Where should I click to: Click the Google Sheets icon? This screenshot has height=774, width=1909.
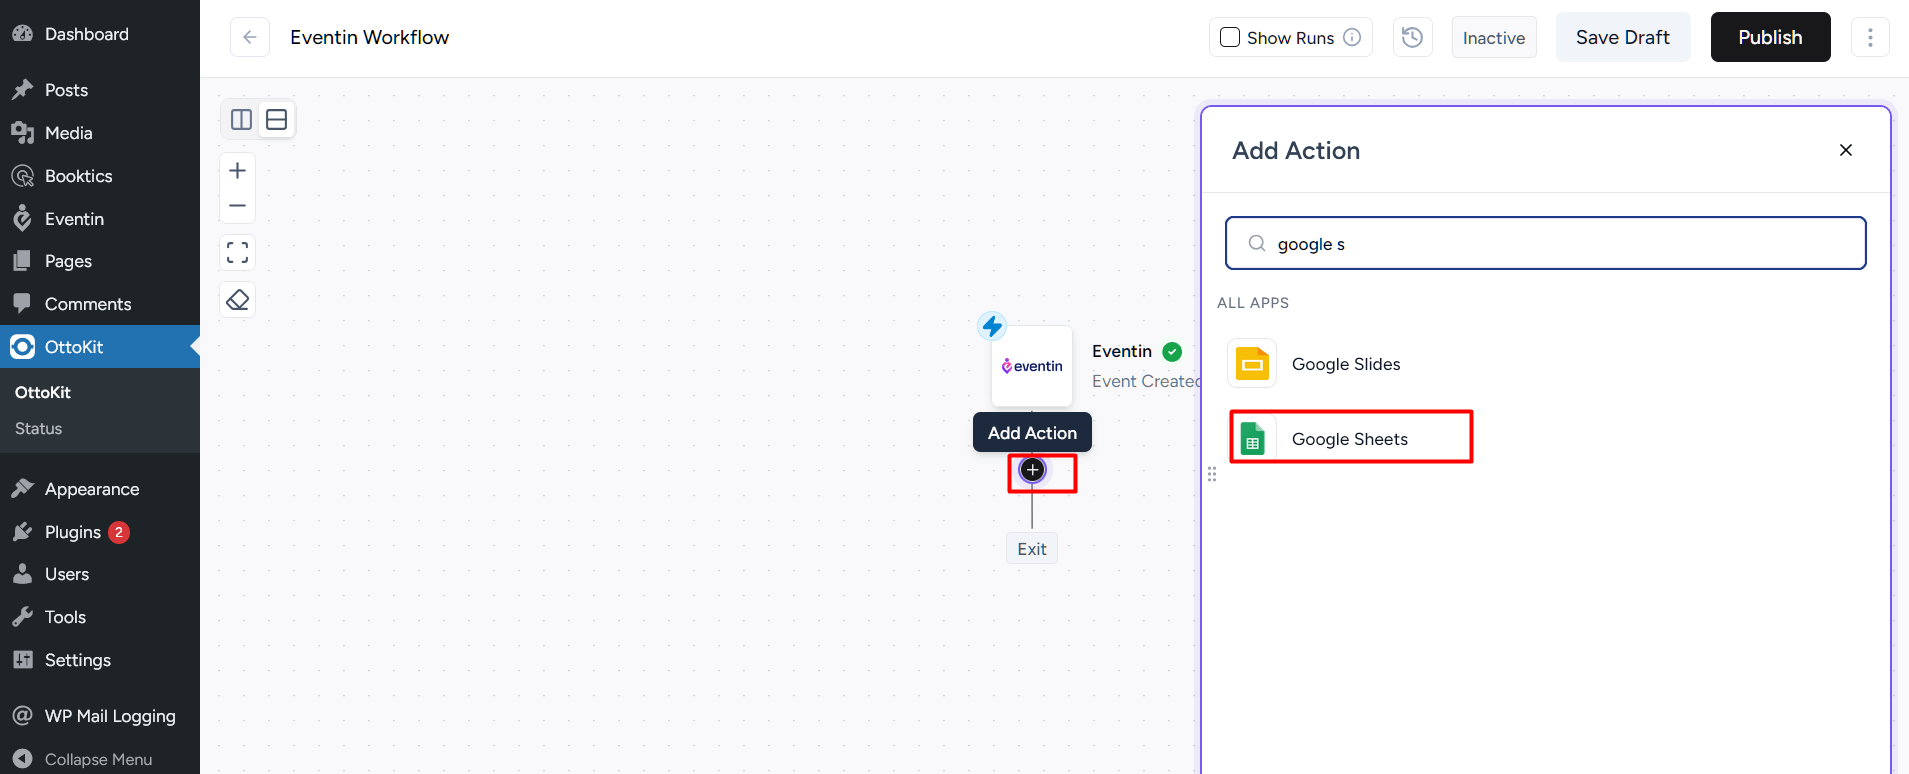1252,439
